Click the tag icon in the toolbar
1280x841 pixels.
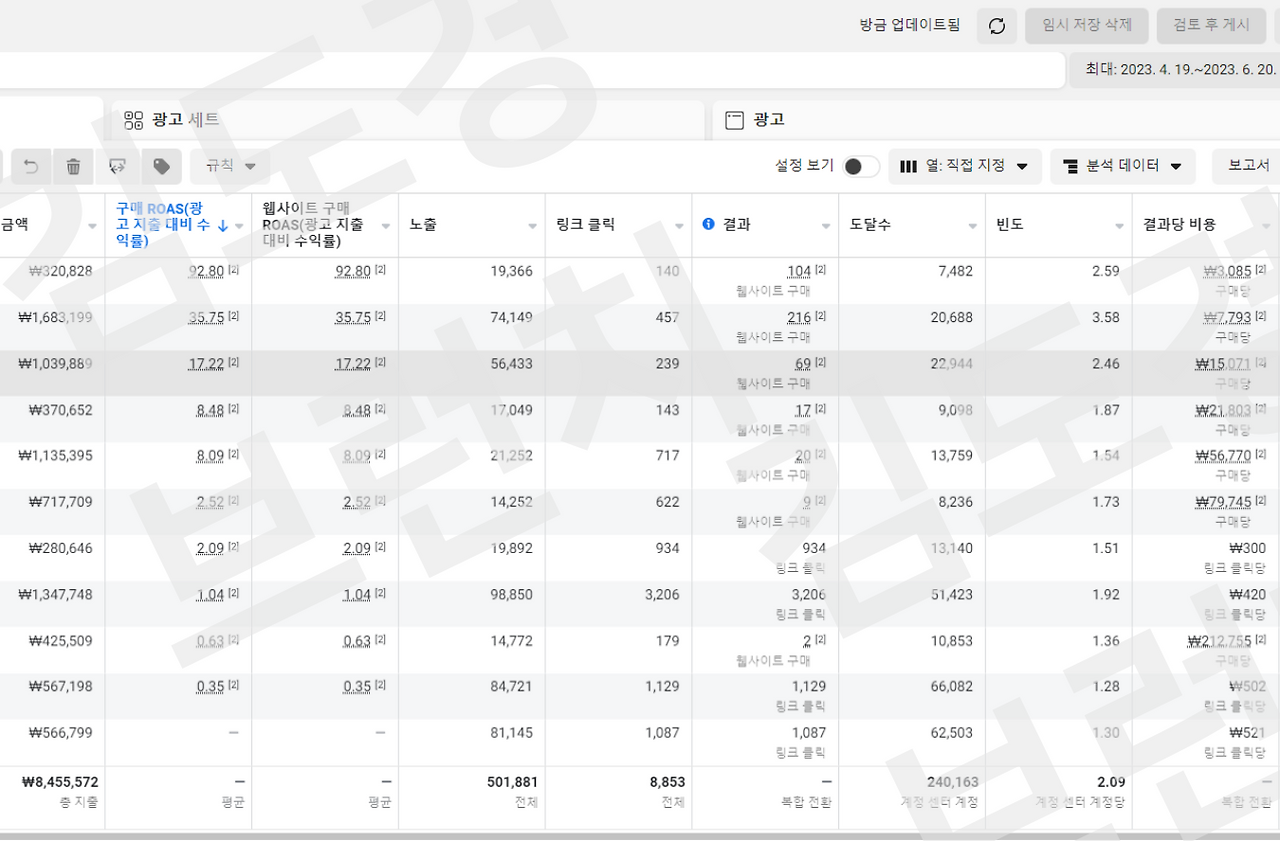pyautogui.click(x=161, y=166)
